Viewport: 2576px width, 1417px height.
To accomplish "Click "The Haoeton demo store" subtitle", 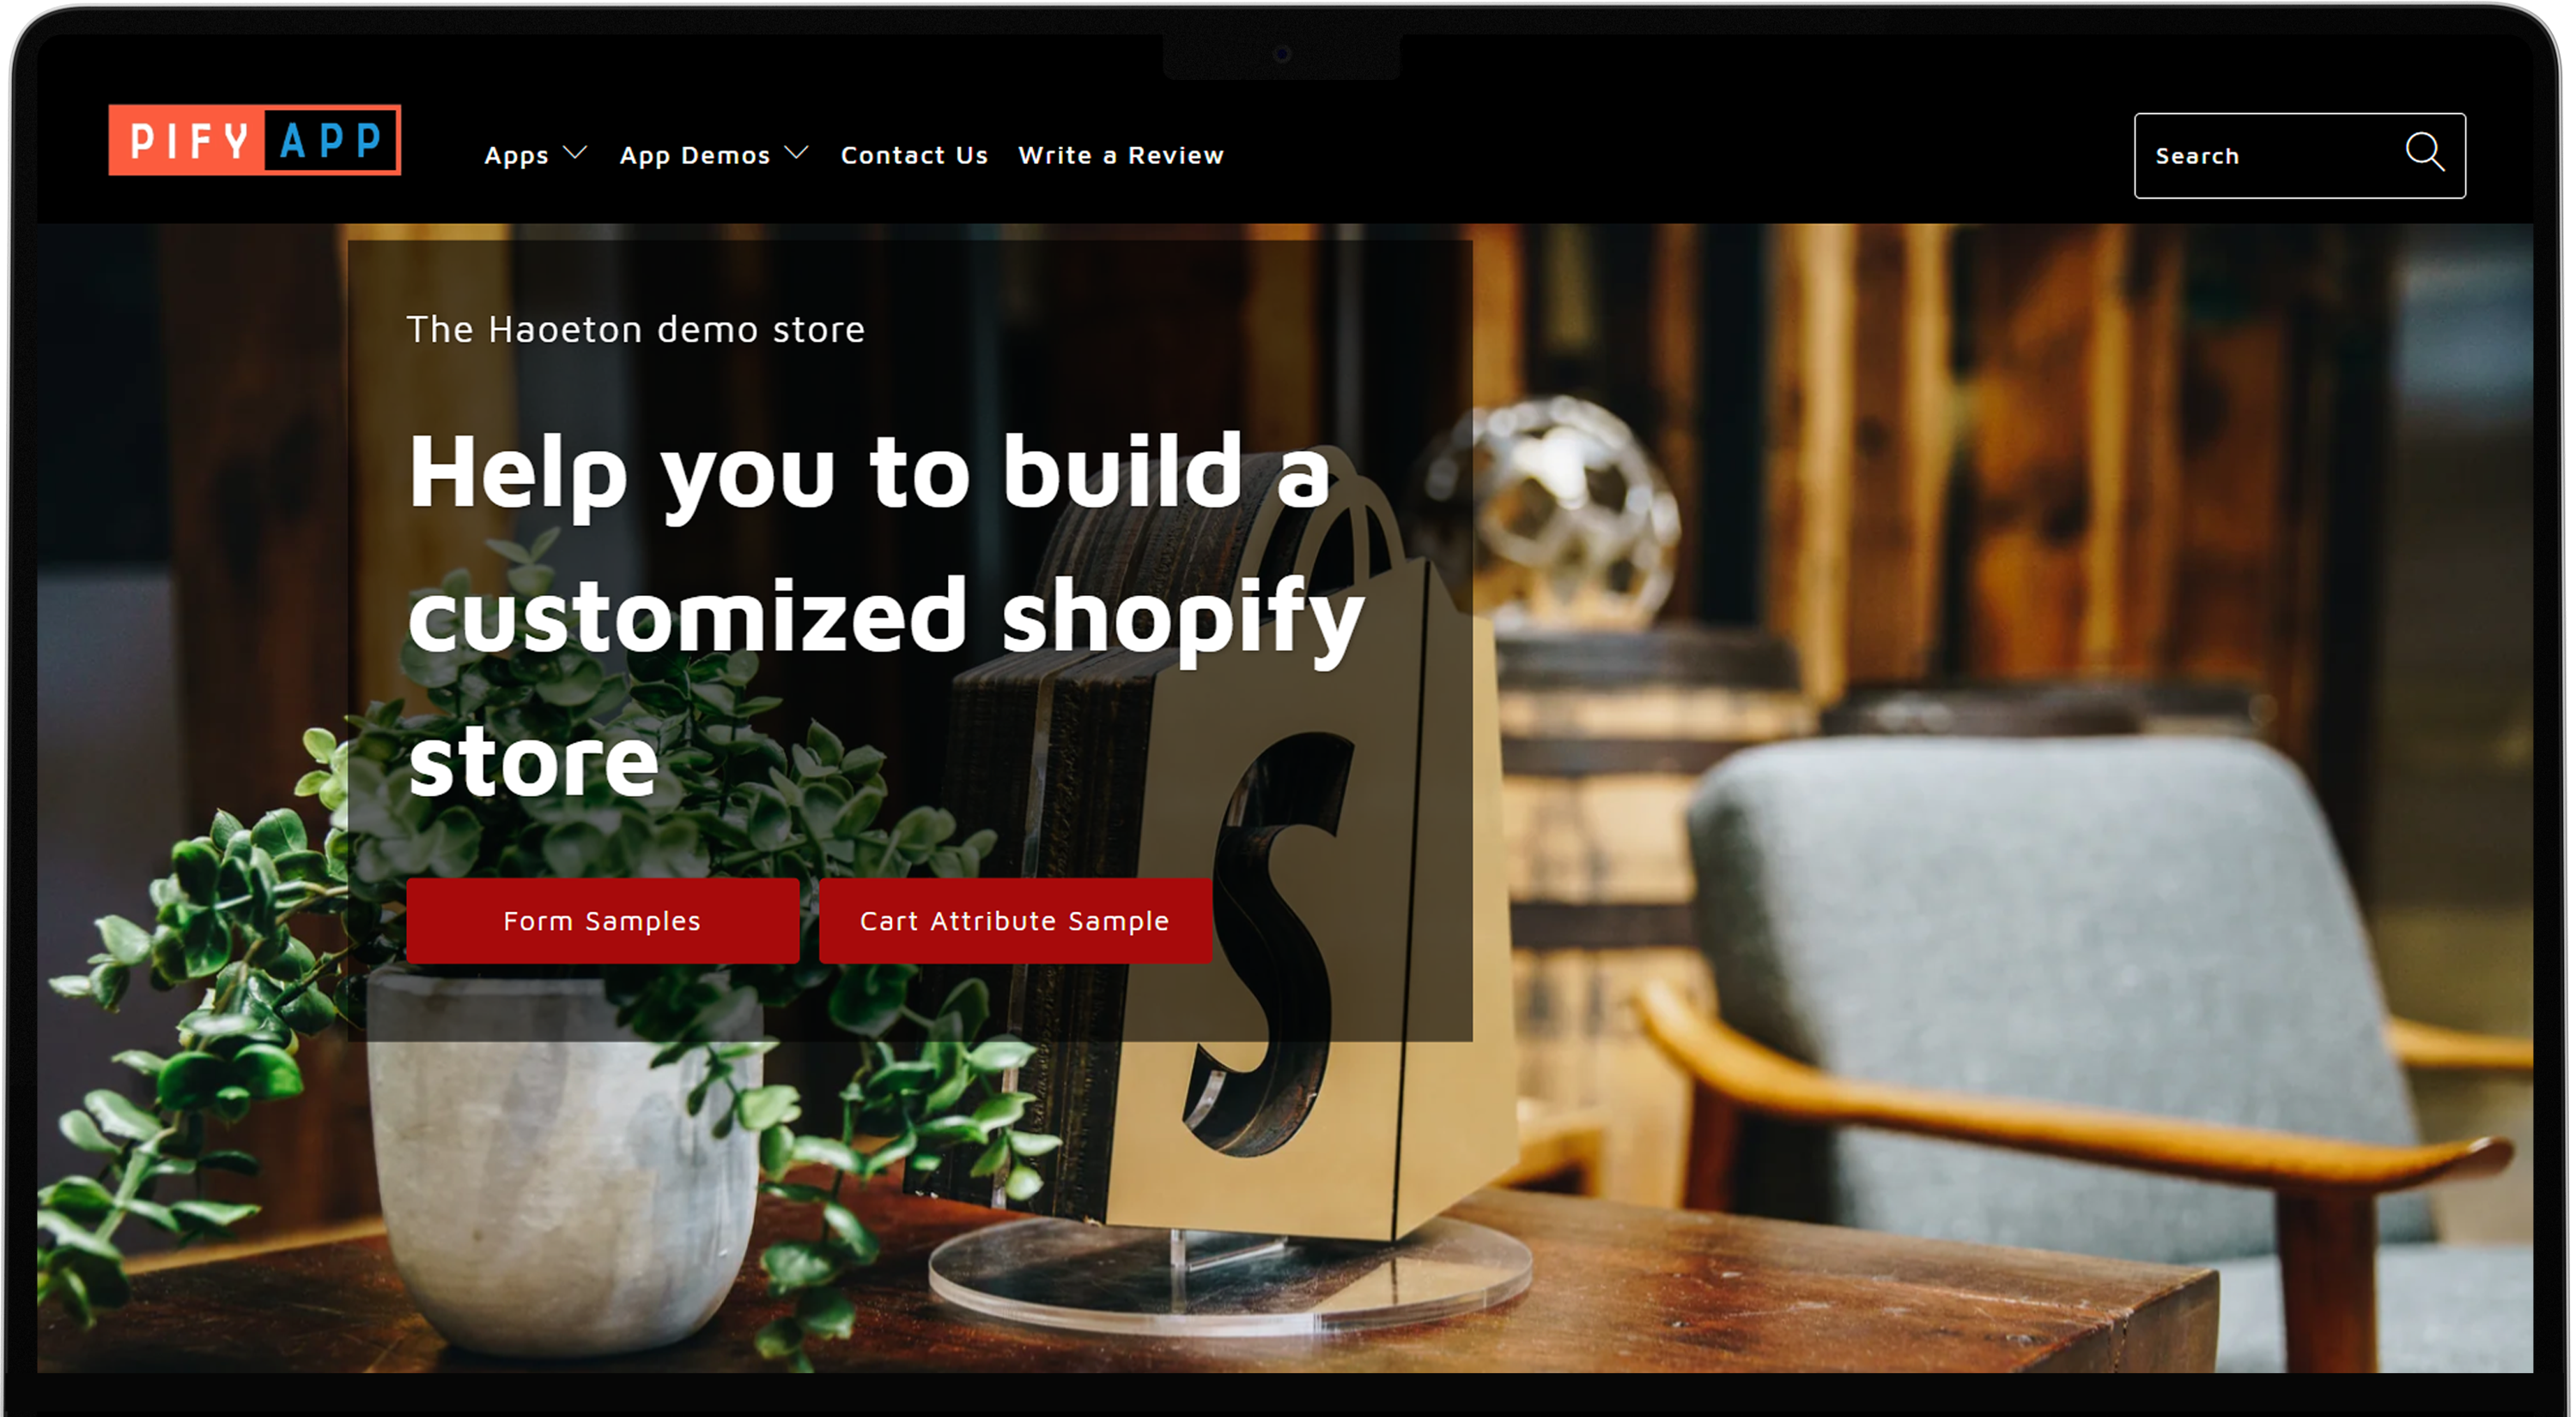I will [636, 329].
